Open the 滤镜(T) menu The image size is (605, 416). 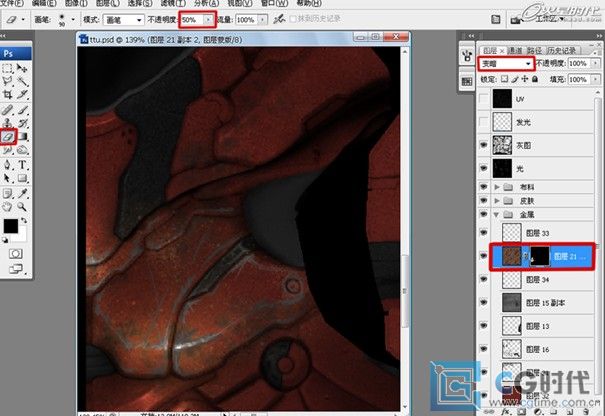coord(173,3)
